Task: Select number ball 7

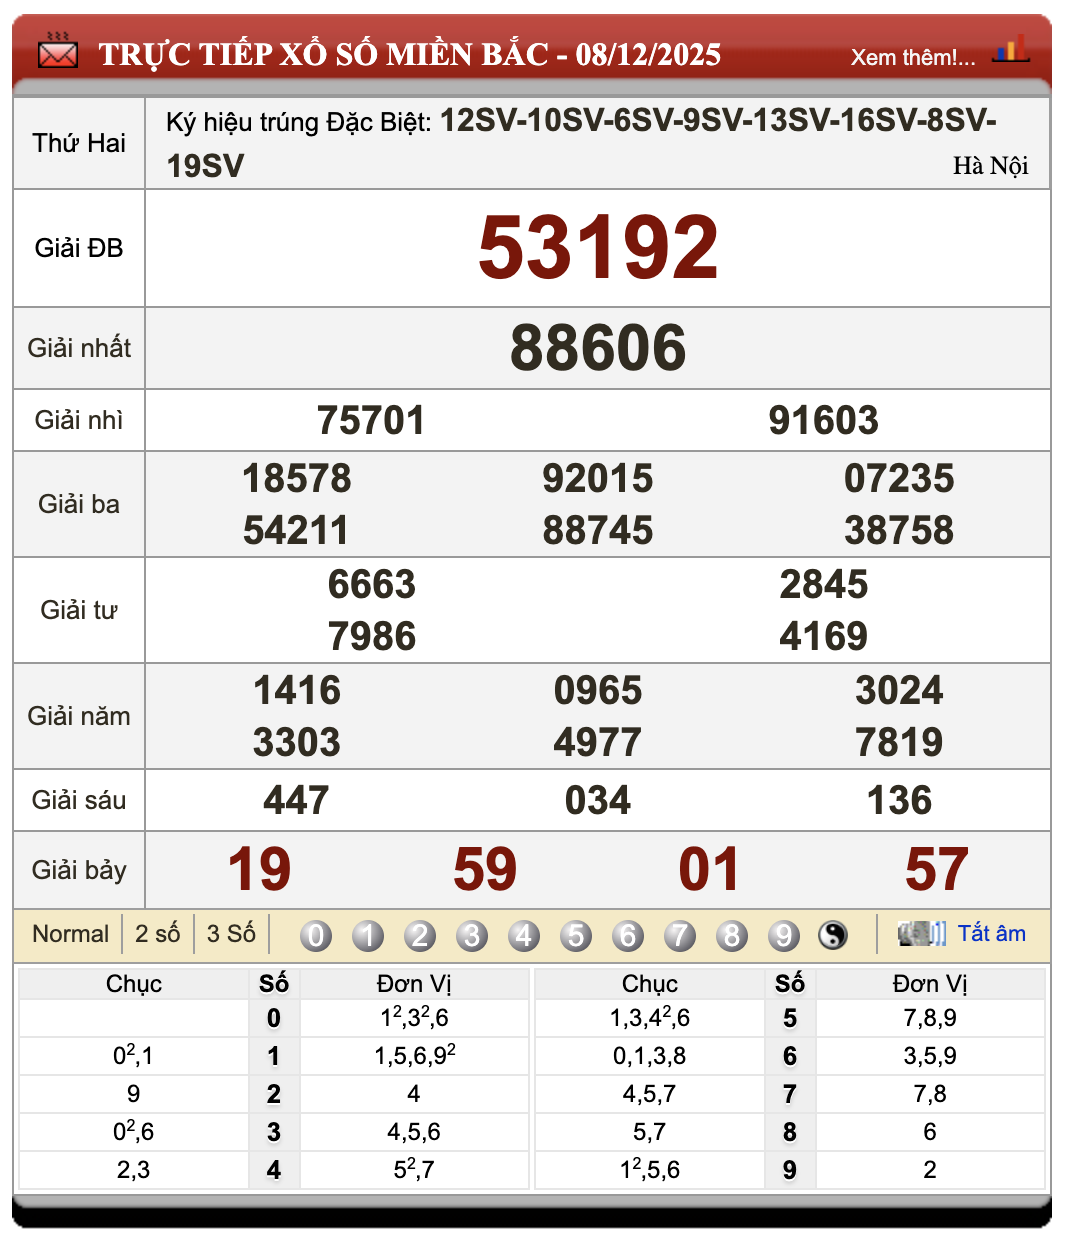Action: click(681, 934)
